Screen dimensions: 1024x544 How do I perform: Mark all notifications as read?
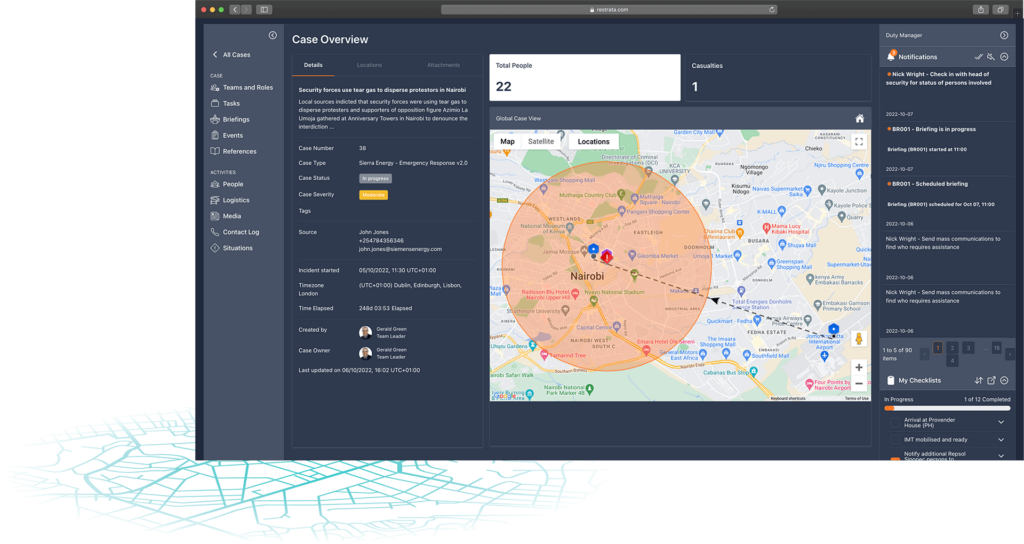point(978,57)
